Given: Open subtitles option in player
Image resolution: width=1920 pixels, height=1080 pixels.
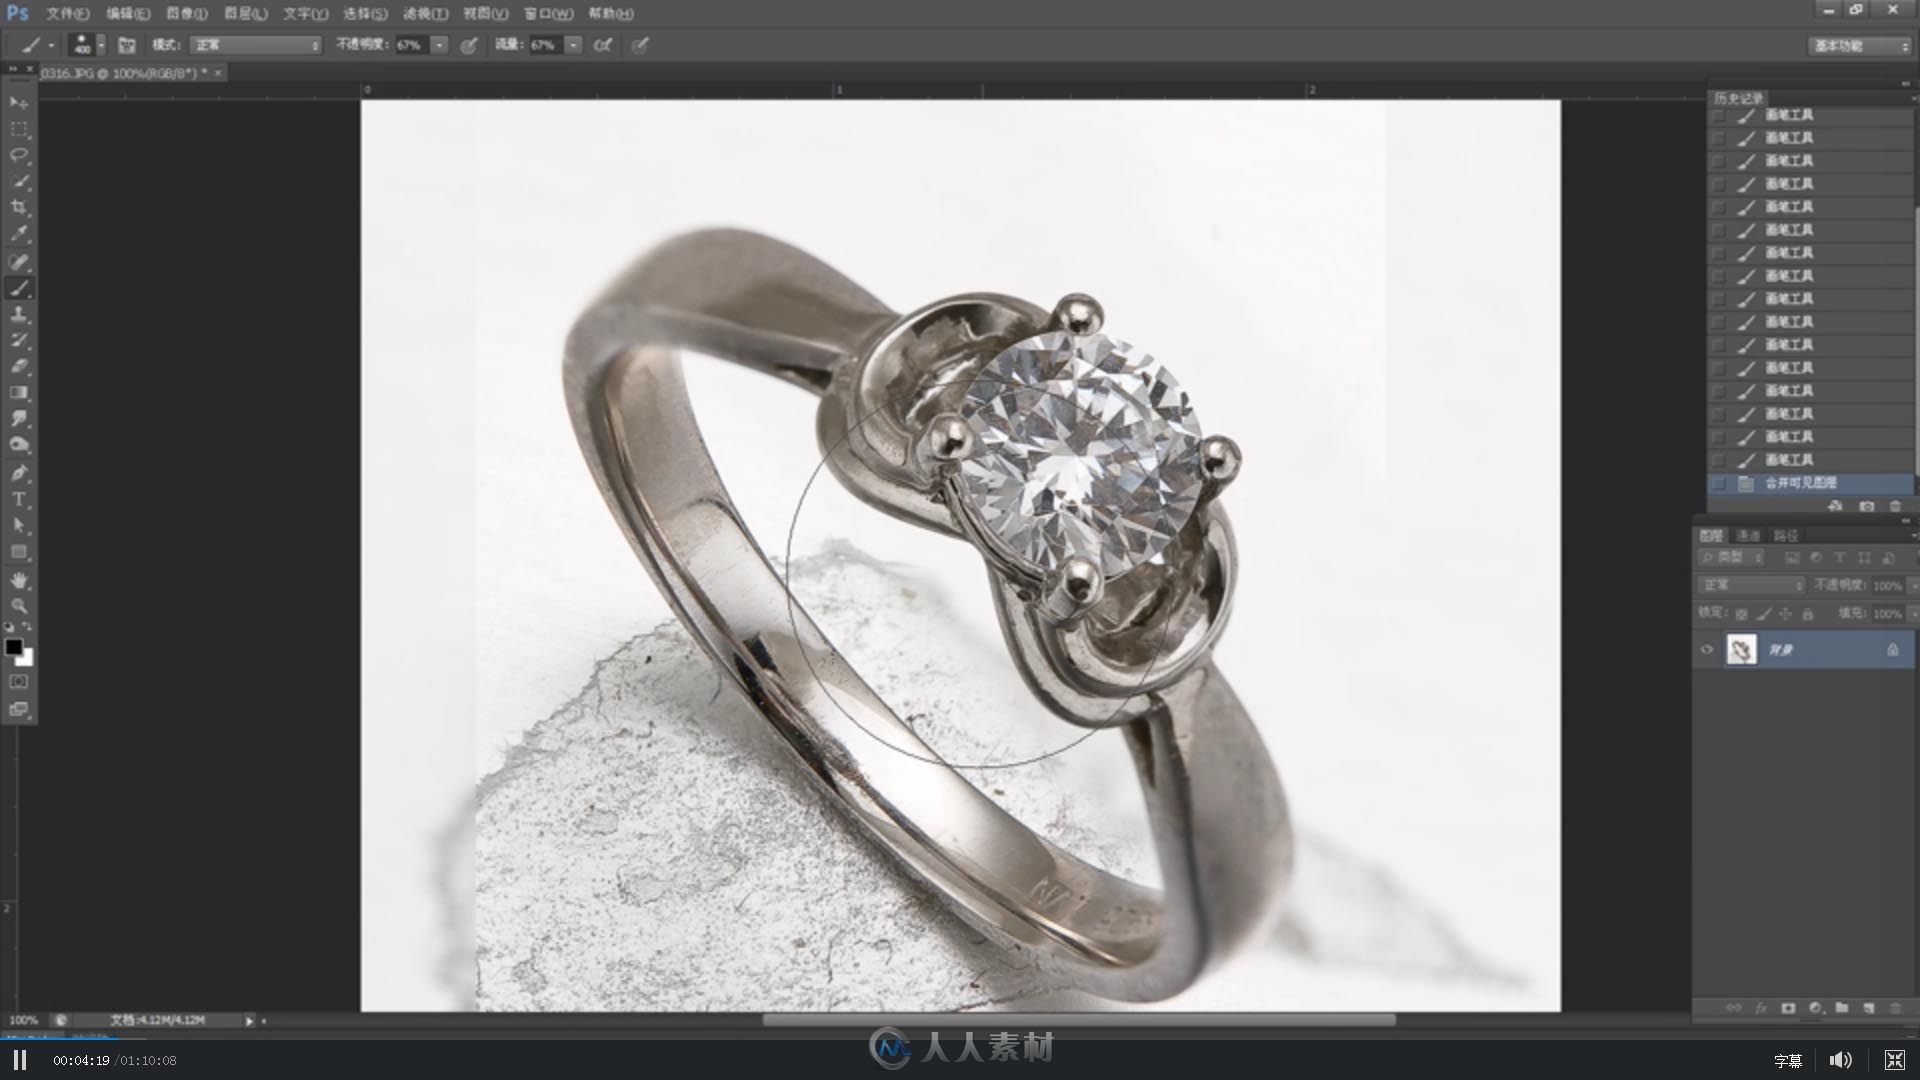Looking at the screenshot, I should (x=1788, y=1061).
